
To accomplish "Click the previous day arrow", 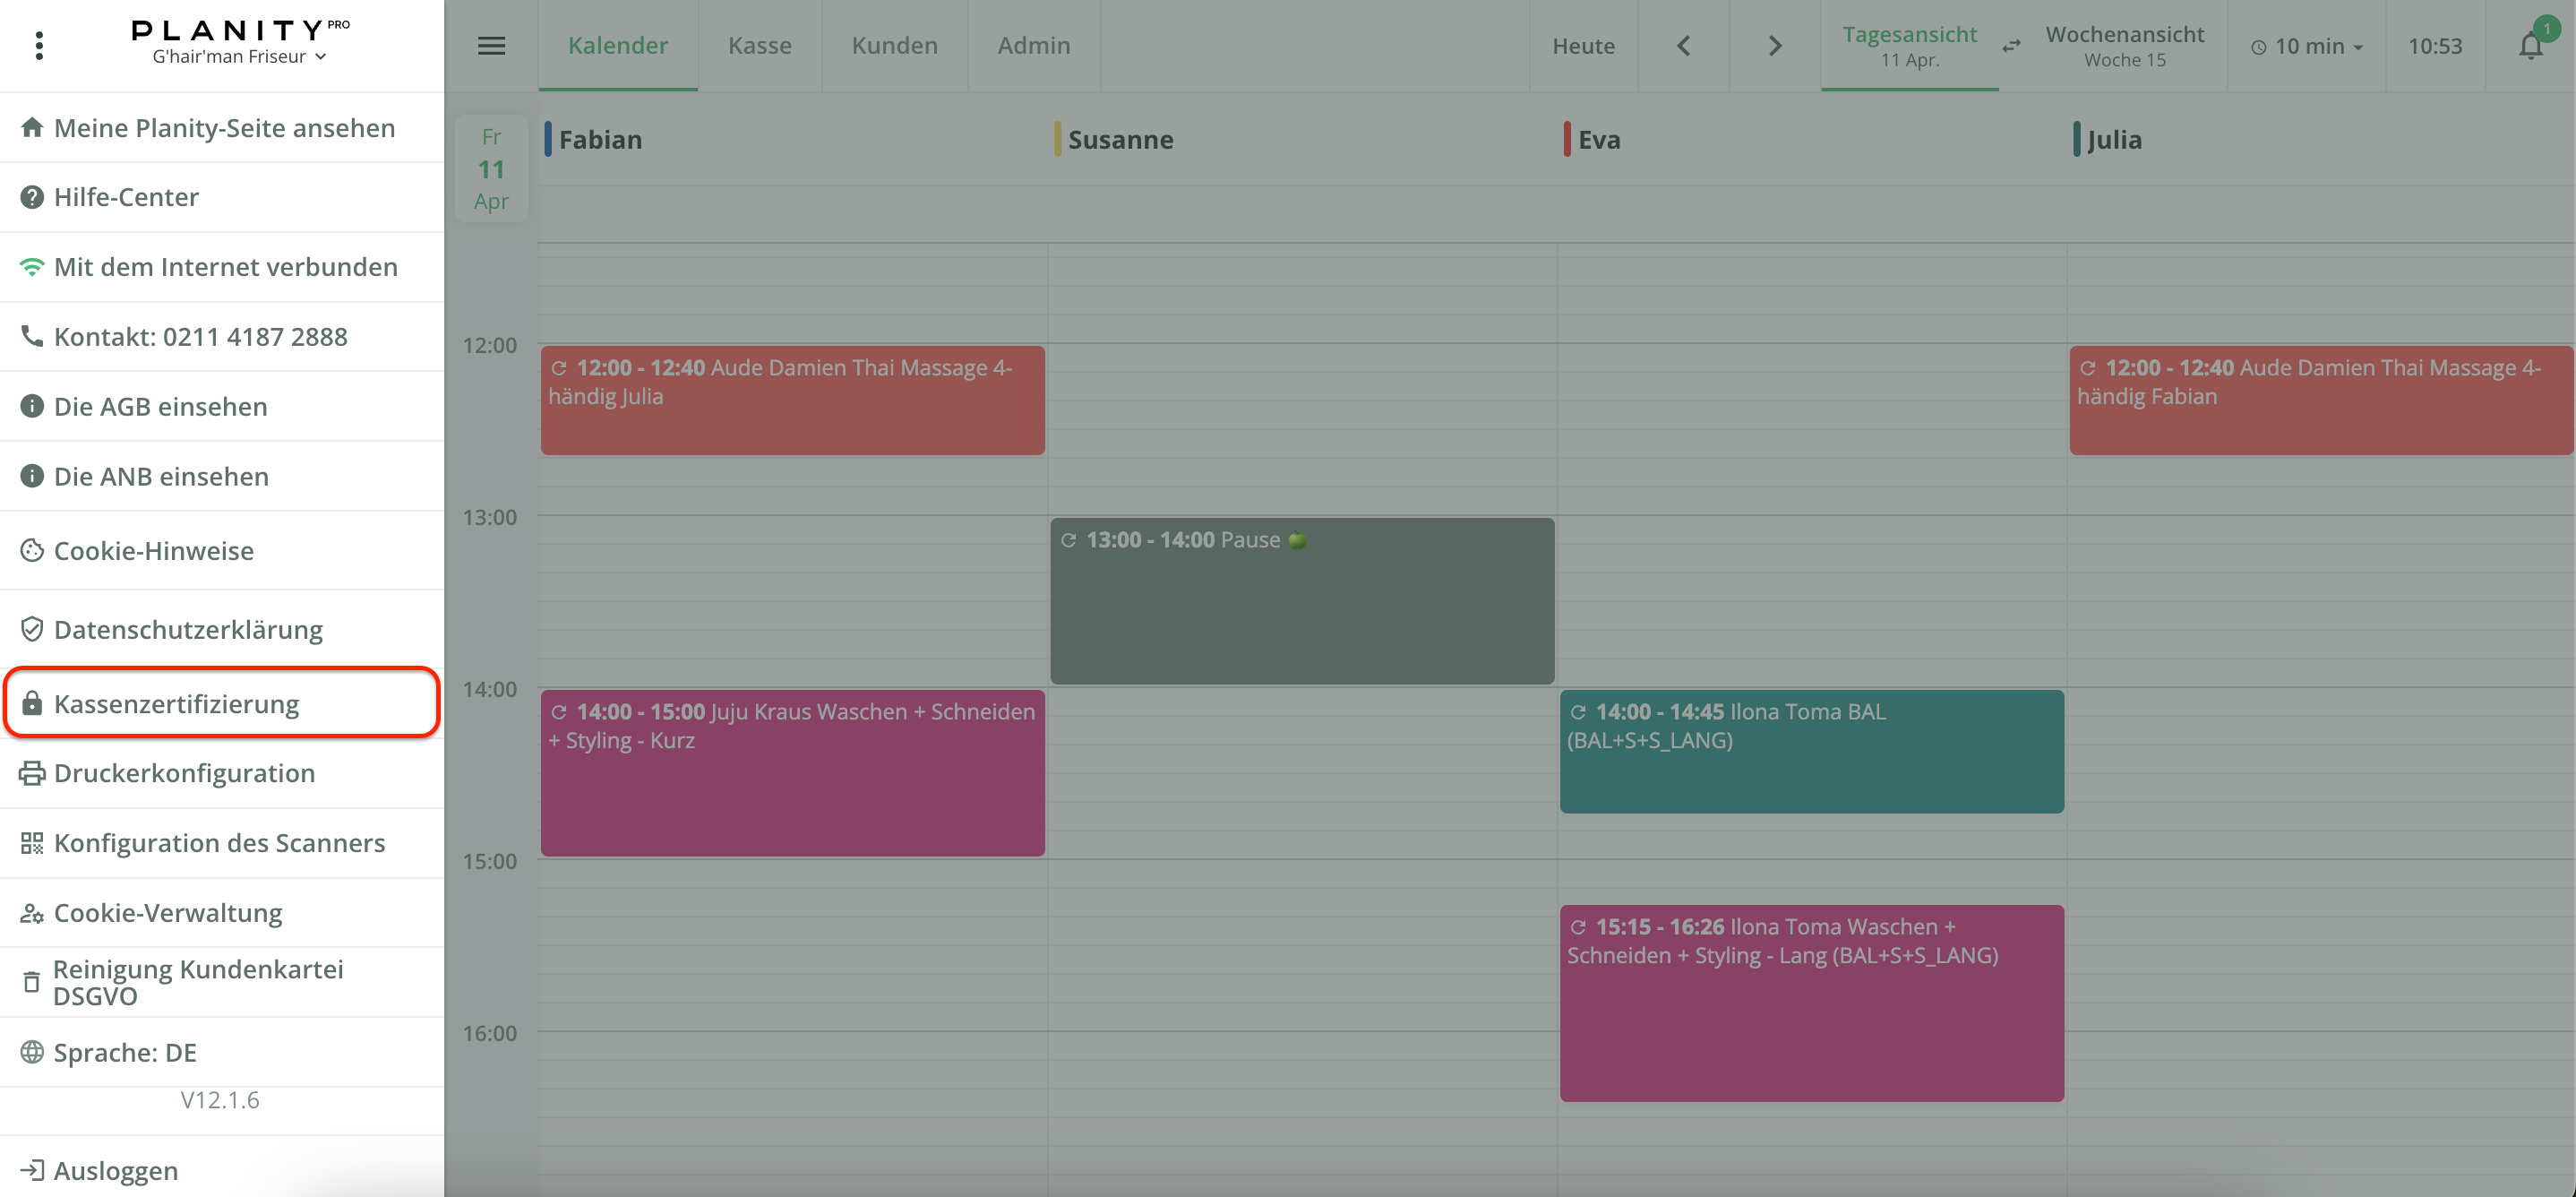I will click(x=1683, y=46).
